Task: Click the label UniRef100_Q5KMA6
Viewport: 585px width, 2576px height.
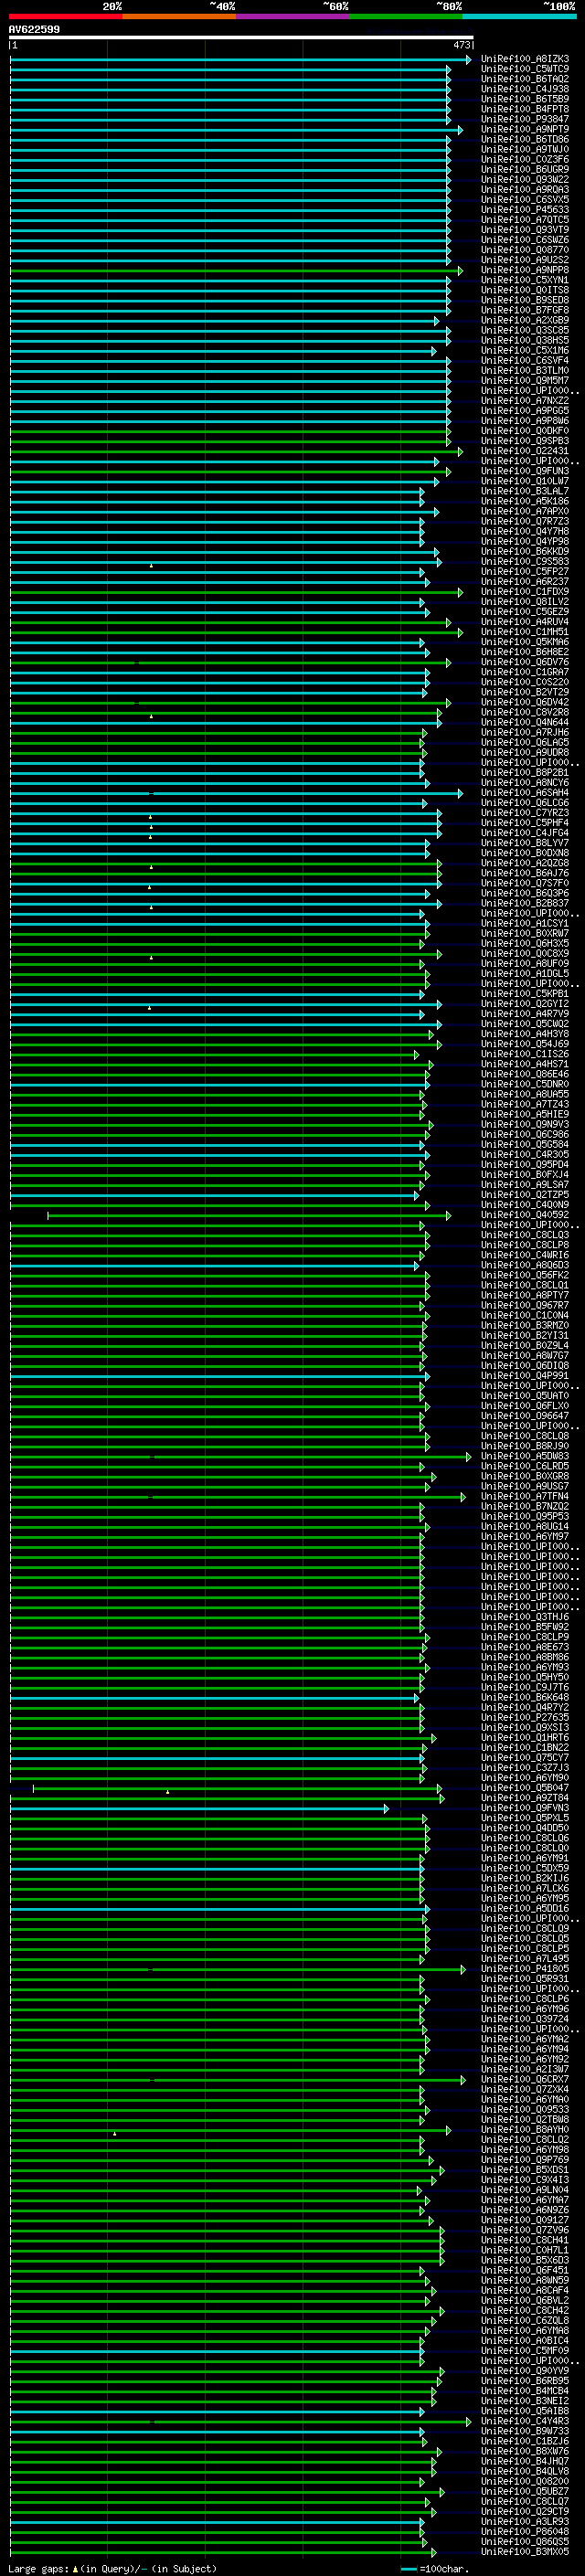Action: click(x=525, y=642)
